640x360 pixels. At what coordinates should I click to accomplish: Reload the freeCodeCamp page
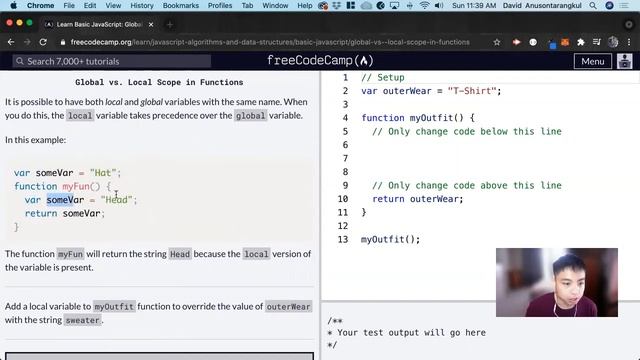coord(43,42)
